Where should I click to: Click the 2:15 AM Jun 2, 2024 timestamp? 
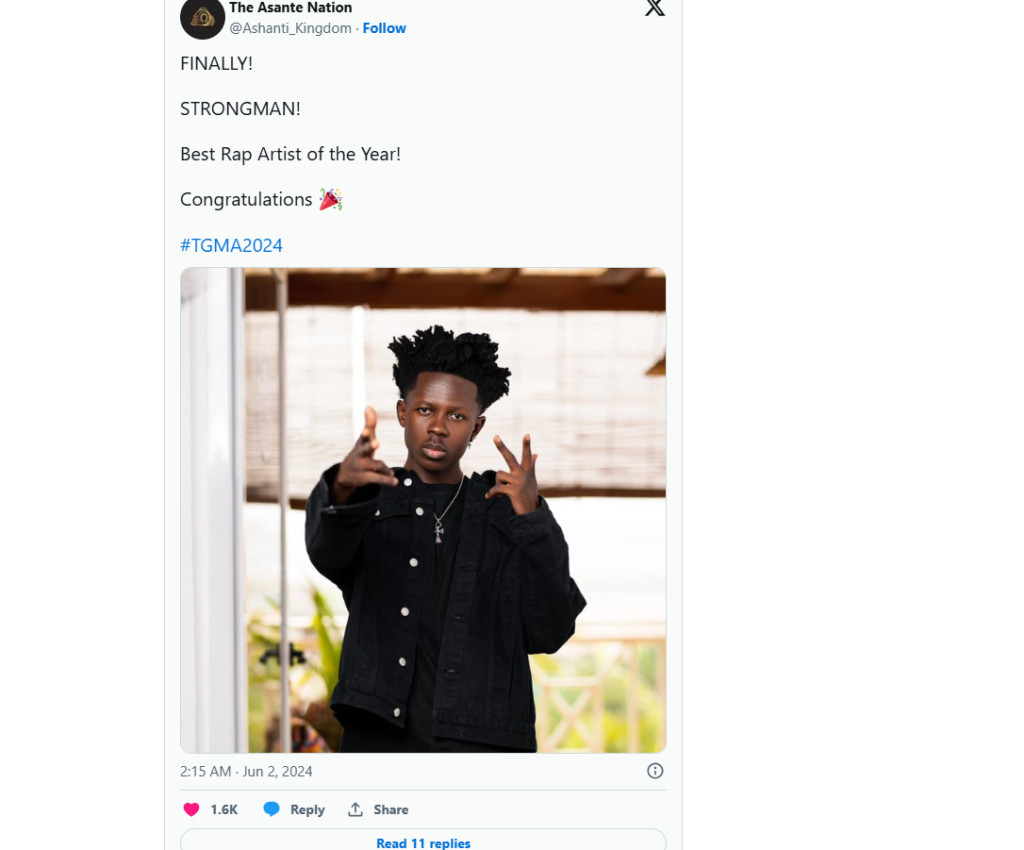246,771
